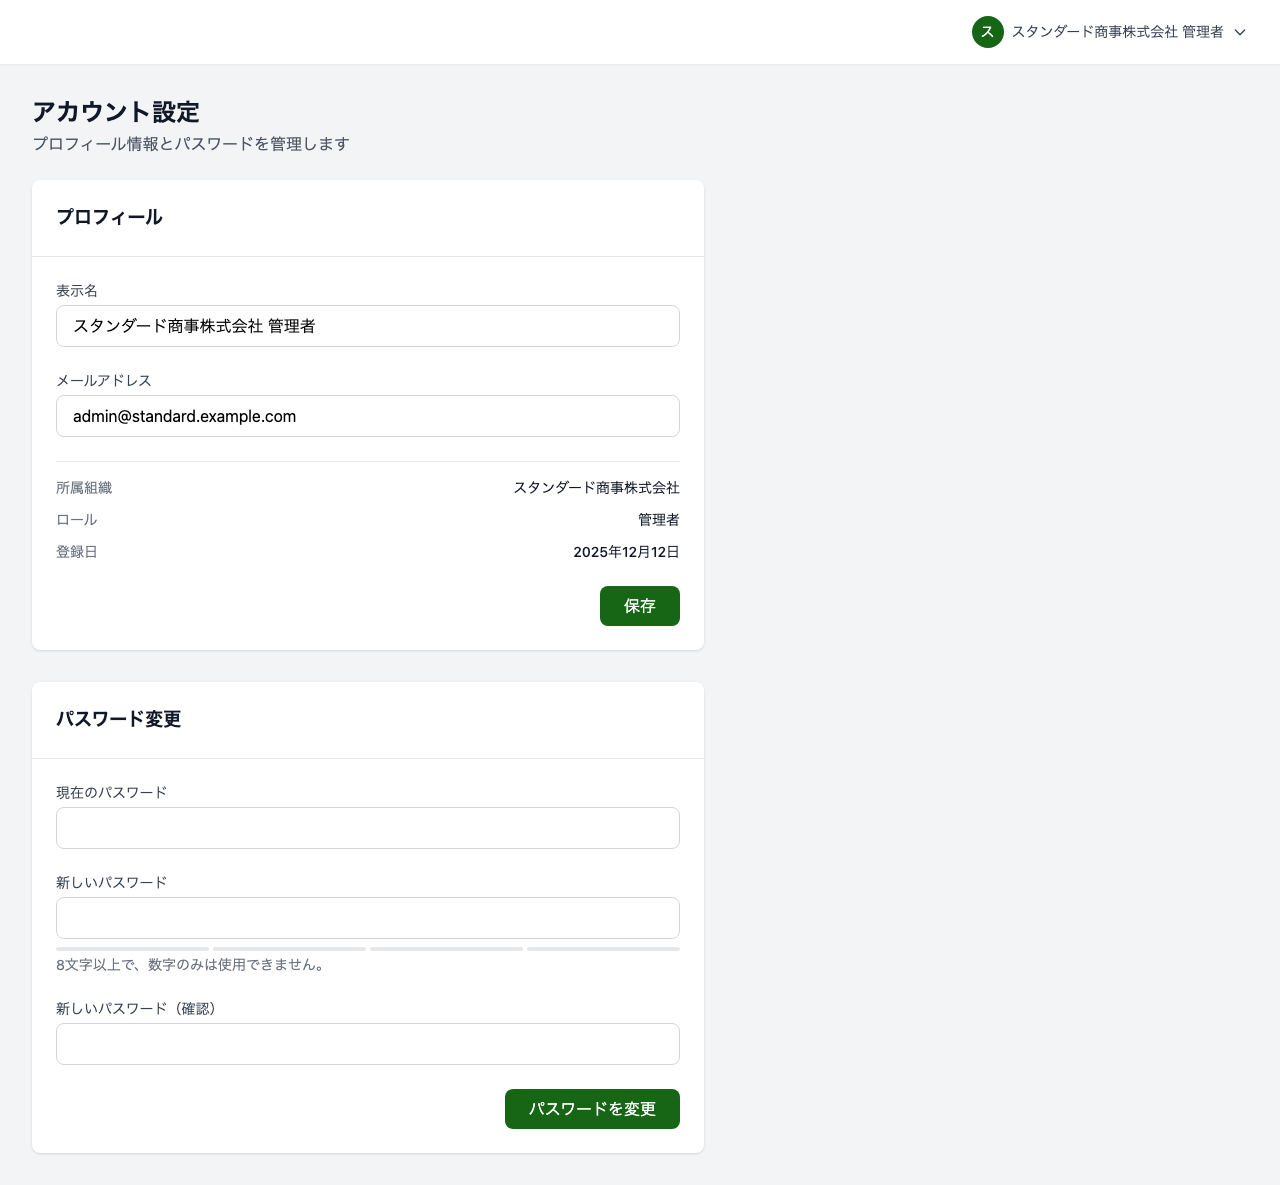Viewport: 1280px width, 1185px height.
Task: Click the パスワード変更 section header
Action: [119, 719]
